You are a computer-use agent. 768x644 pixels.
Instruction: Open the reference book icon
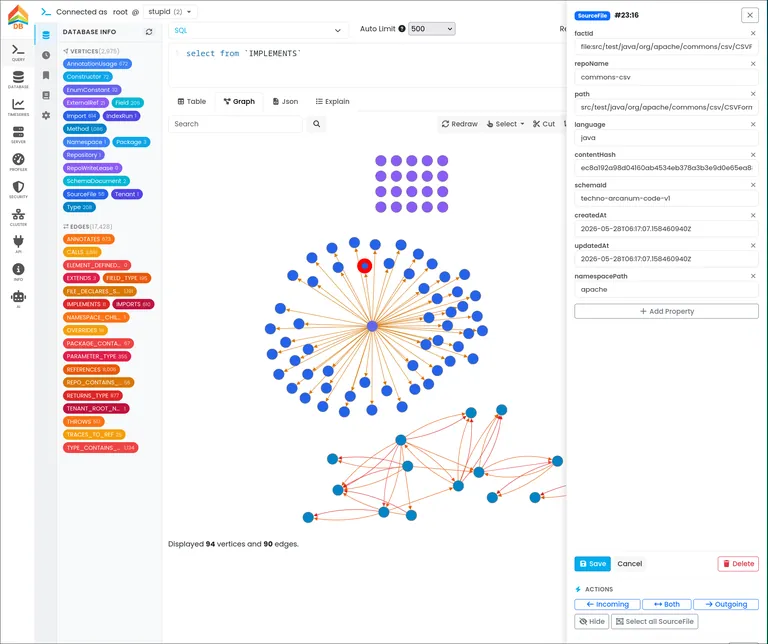pyautogui.click(x=46, y=95)
